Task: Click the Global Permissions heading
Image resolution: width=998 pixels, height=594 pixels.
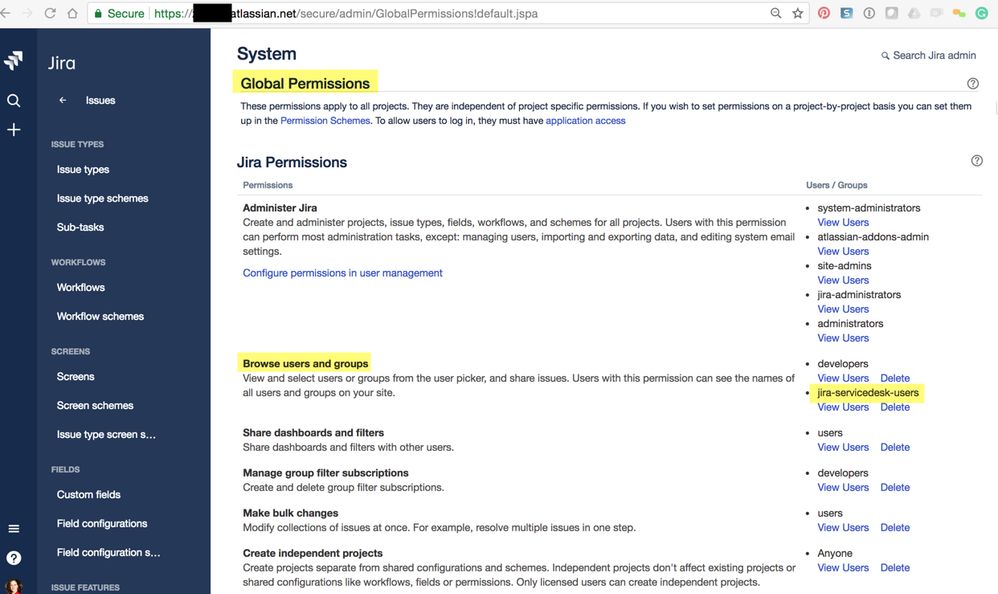Action: point(305,83)
